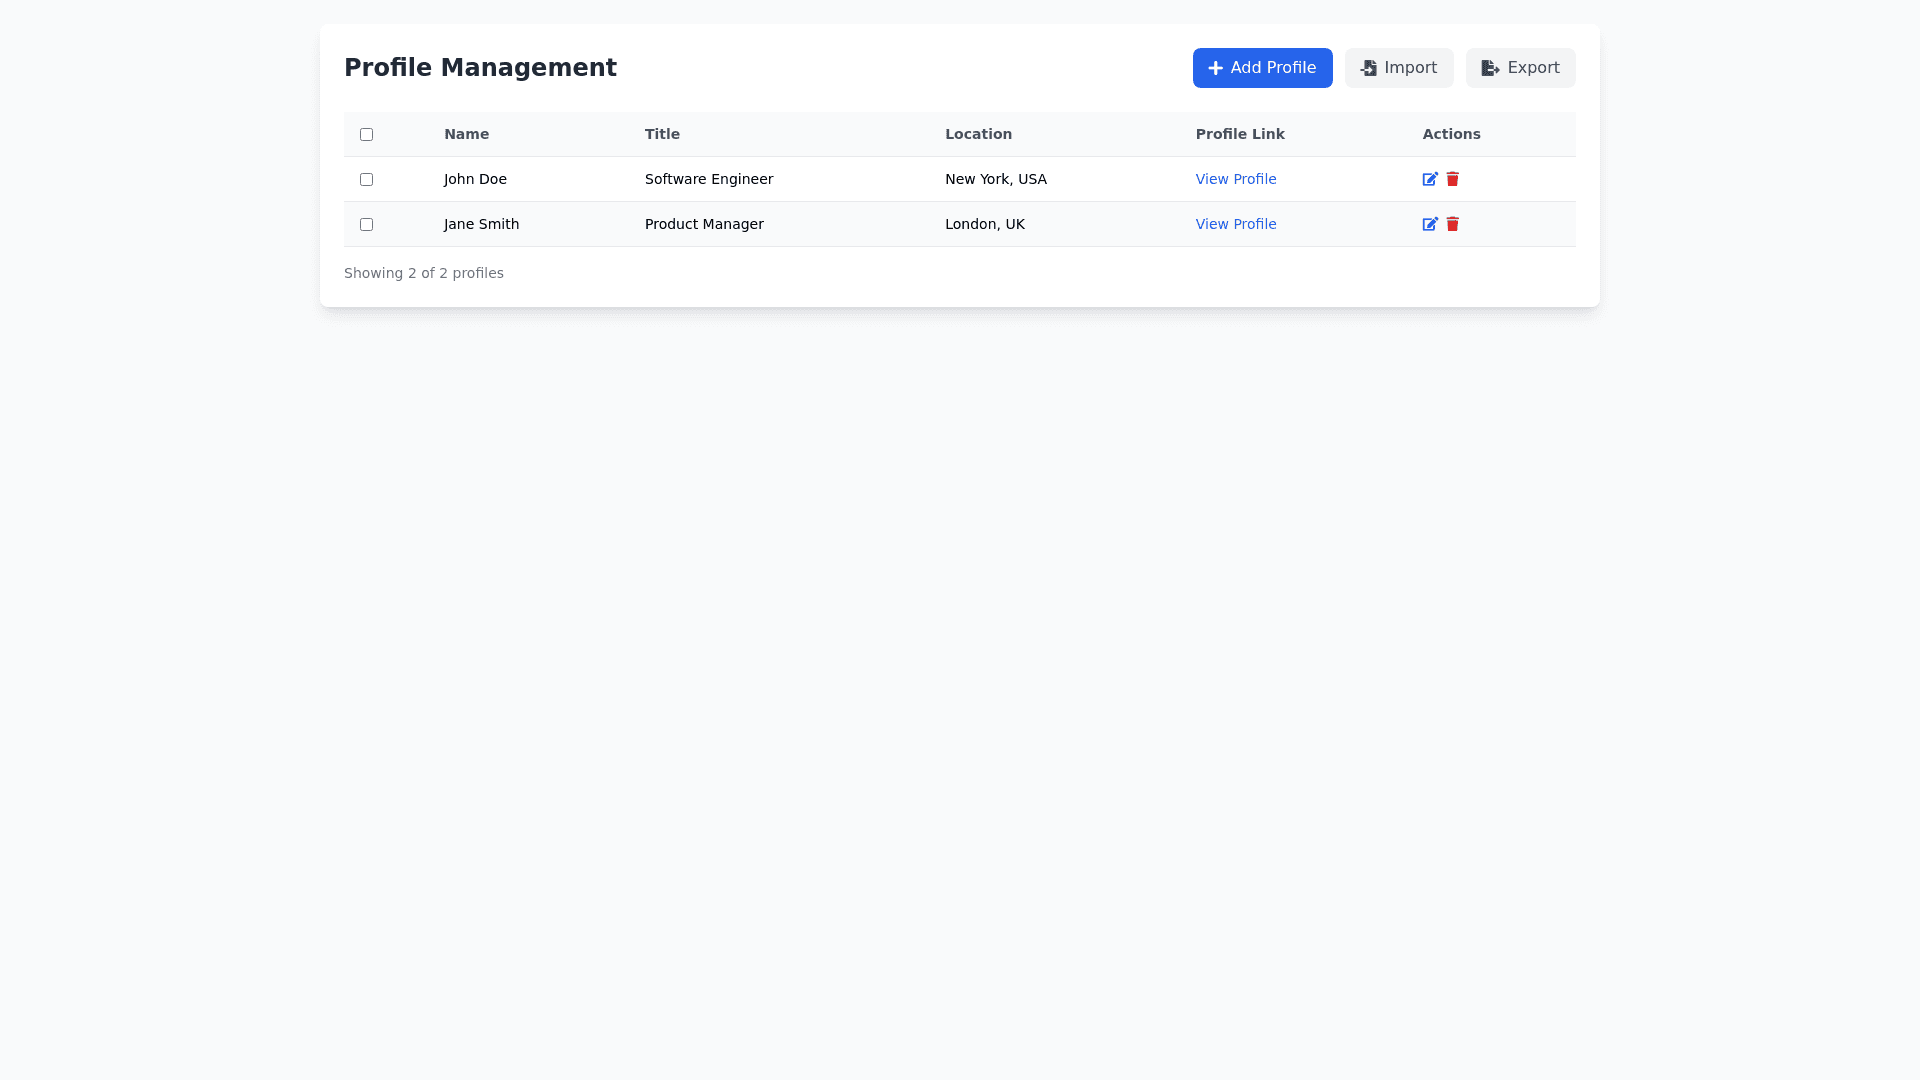Click delete trash icon for John Doe
The height and width of the screenshot is (1080, 1920).
1453,179
